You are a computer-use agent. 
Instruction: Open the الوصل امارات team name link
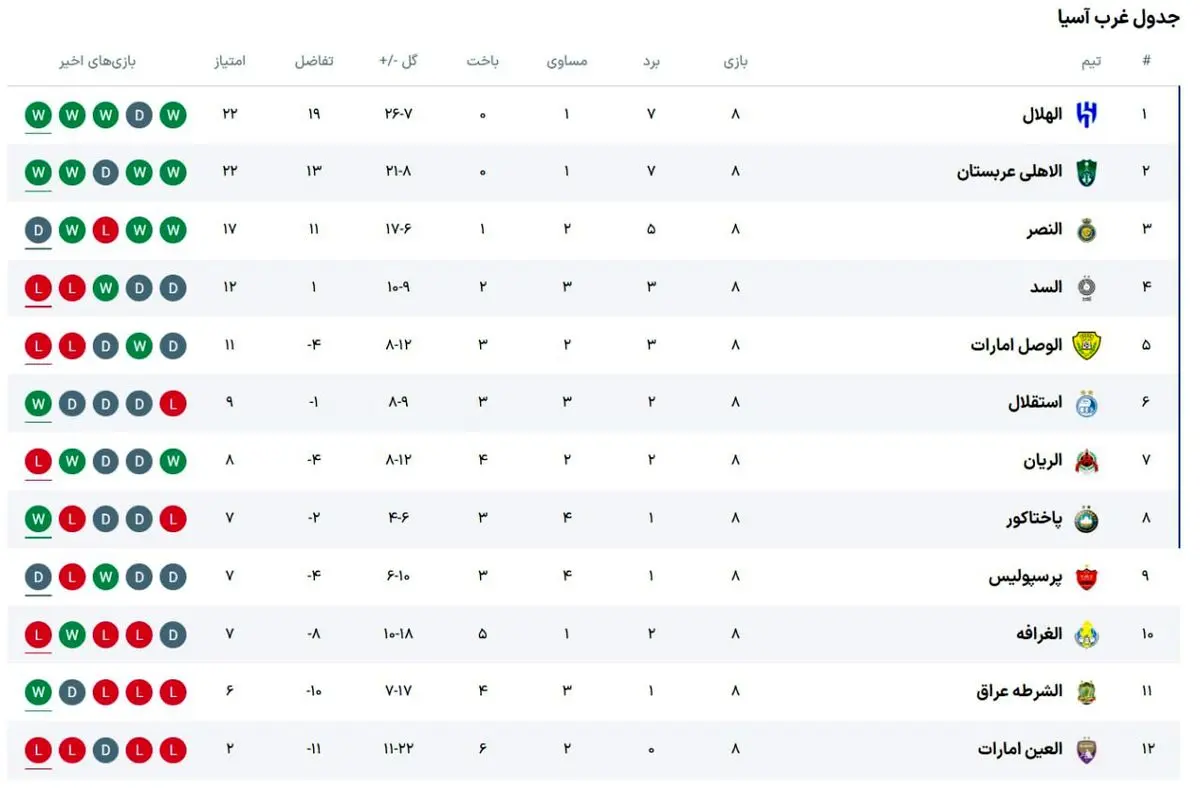(1016, 346)
